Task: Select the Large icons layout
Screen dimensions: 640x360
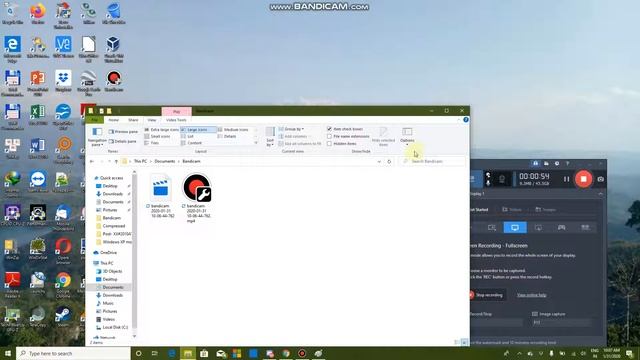Action: tap(198, 129)
